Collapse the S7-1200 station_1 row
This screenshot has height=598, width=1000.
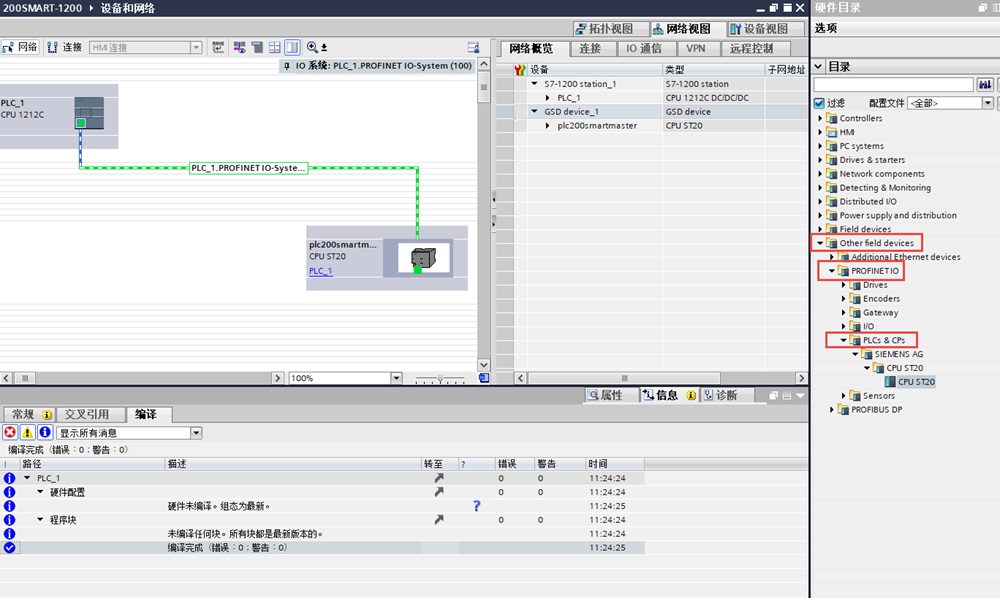click(x=534, y=84)
